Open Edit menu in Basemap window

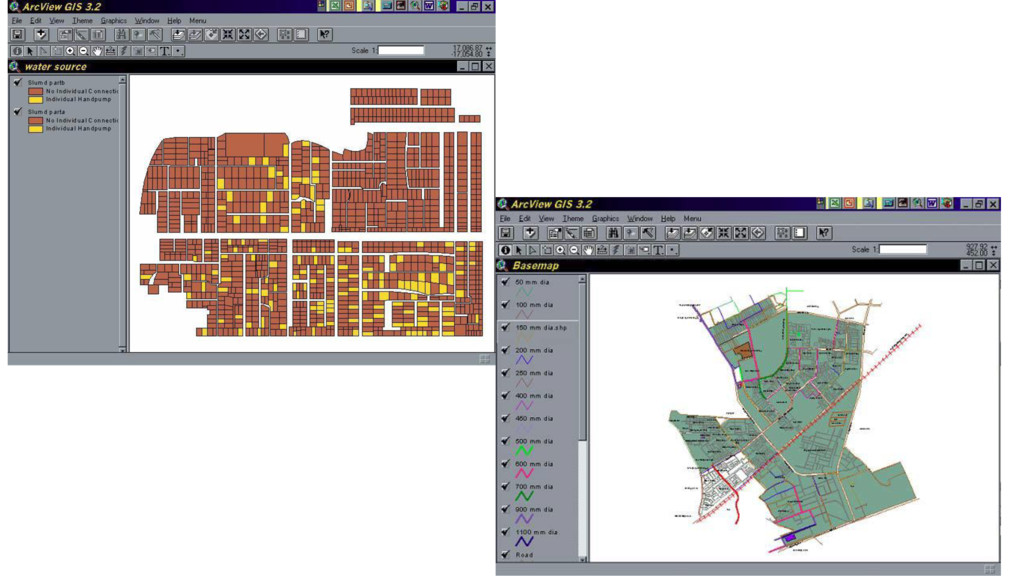(x=524, y=219)
